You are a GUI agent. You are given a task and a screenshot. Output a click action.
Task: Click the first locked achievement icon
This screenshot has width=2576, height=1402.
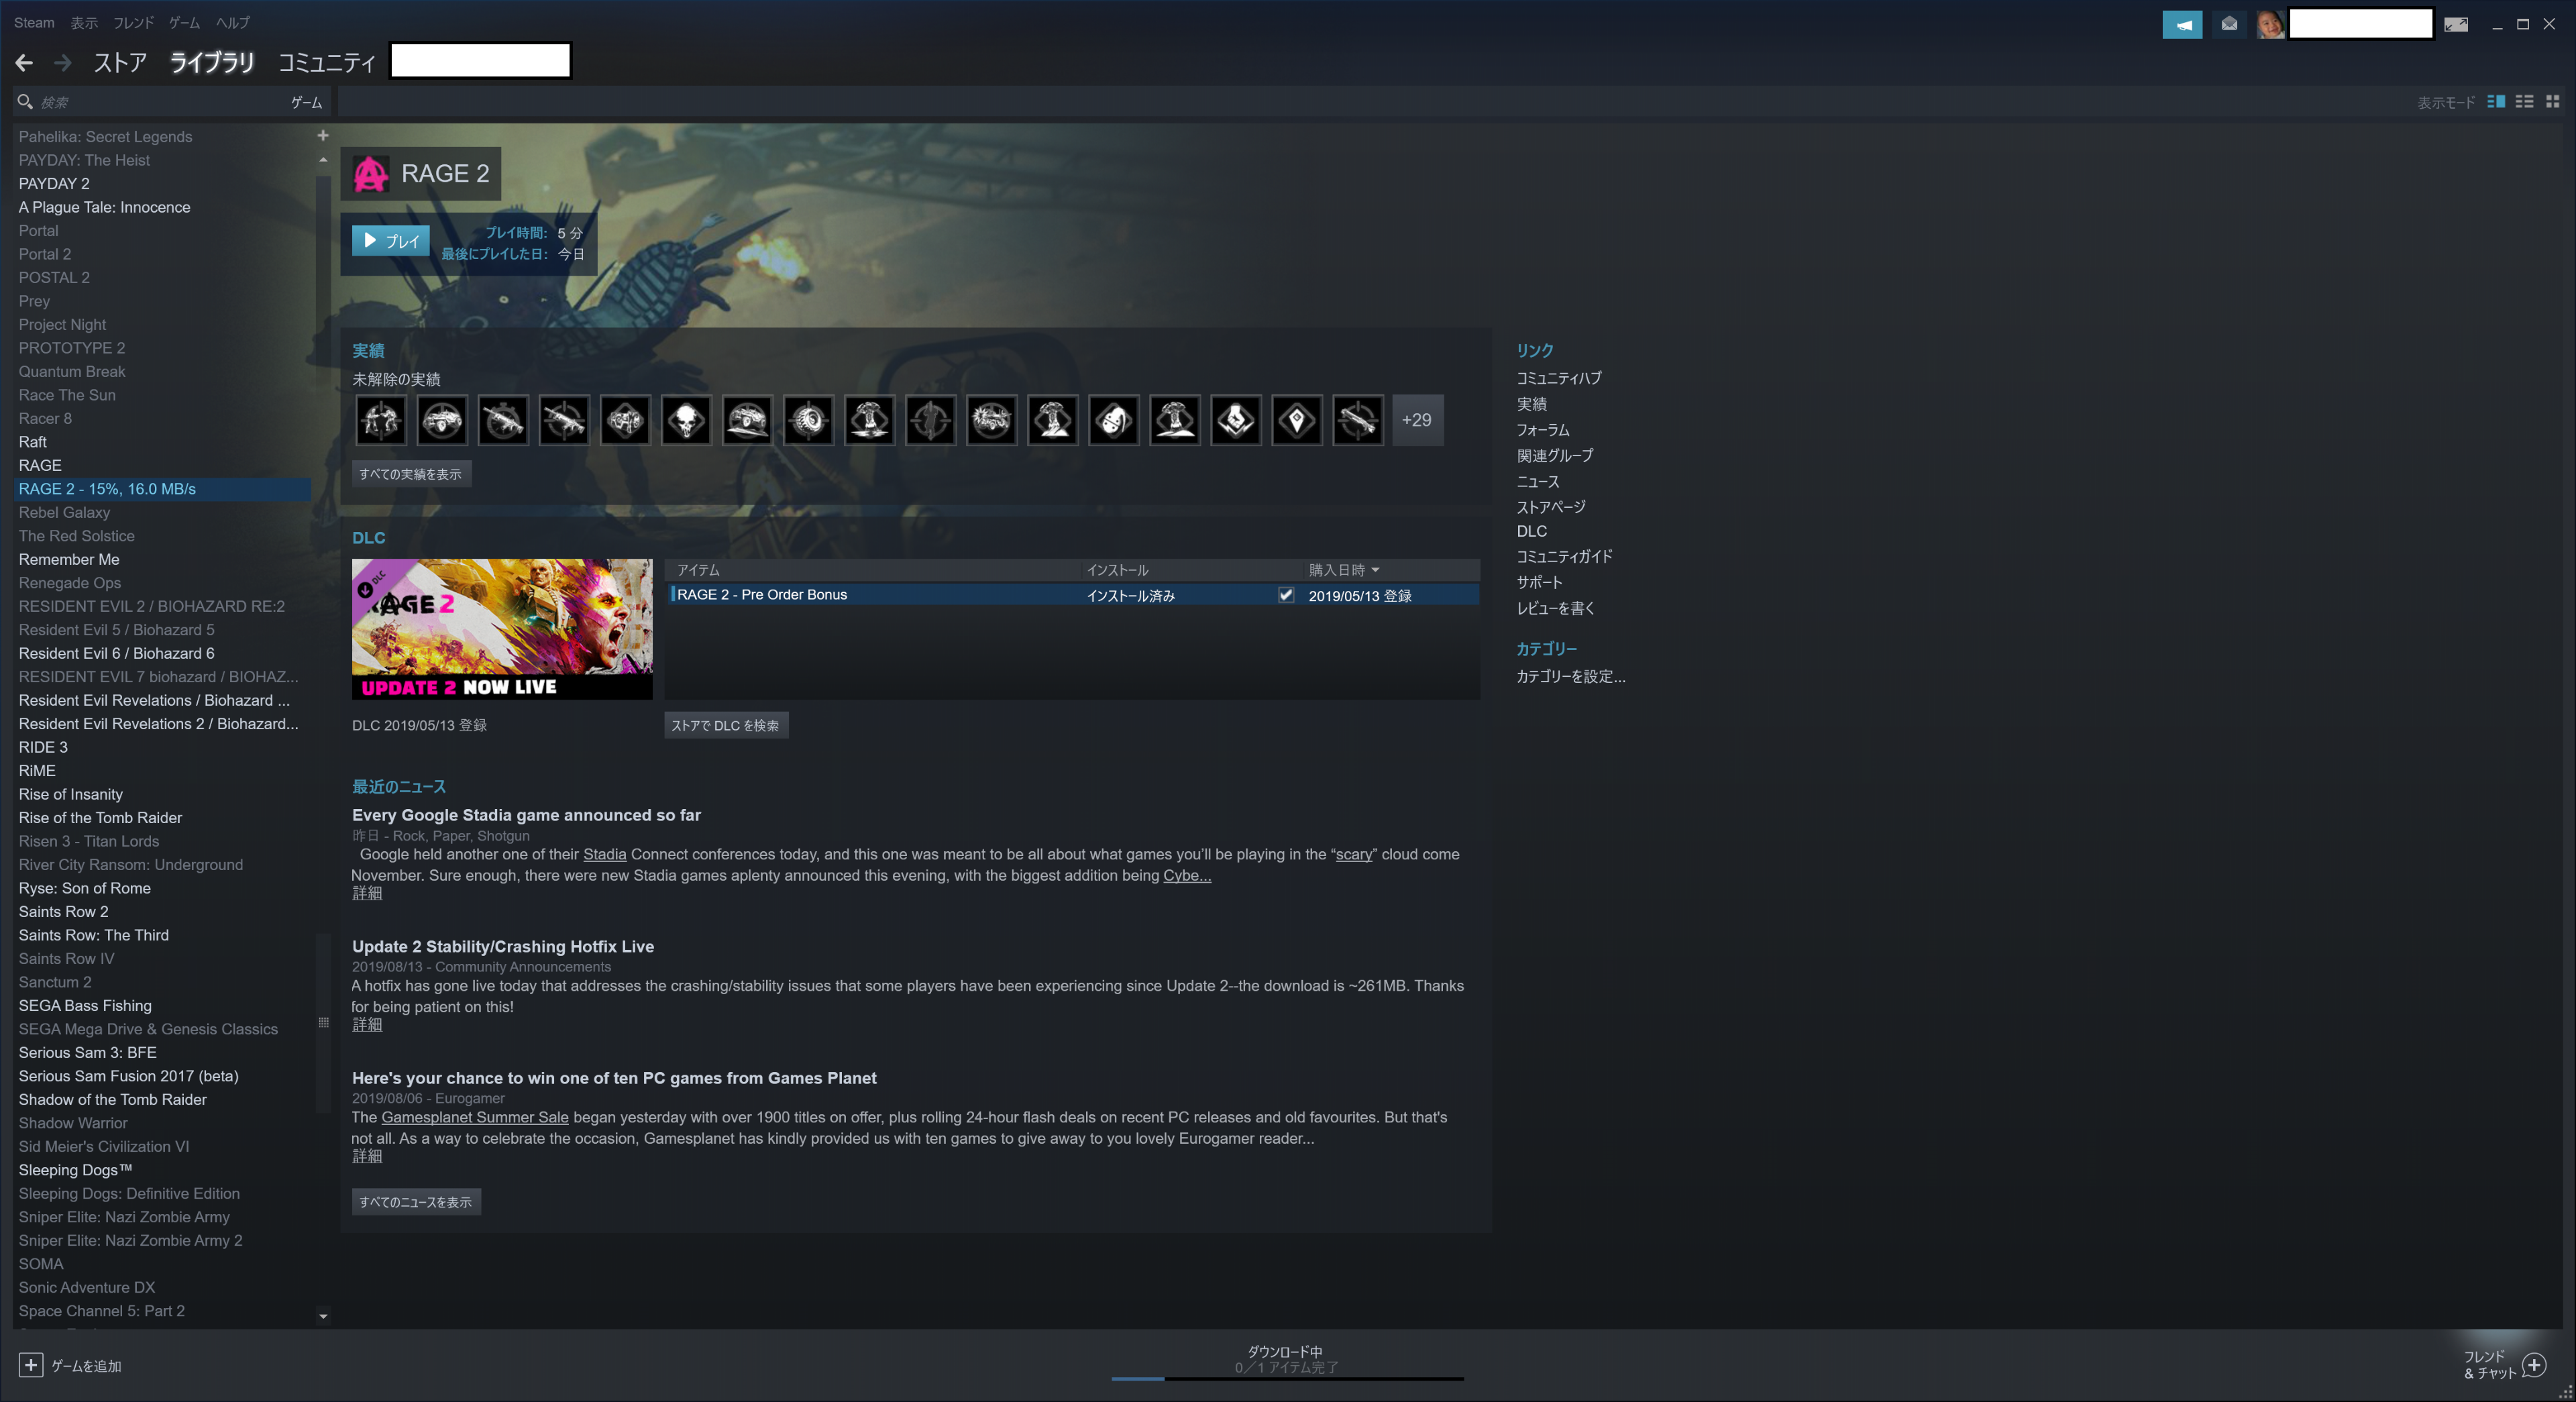tap(378, 419)
